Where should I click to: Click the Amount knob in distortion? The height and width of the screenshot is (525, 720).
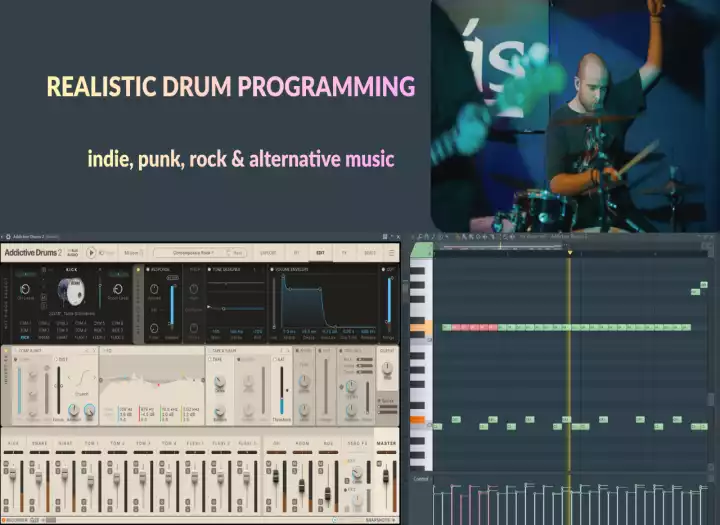(x=73, y=410)
